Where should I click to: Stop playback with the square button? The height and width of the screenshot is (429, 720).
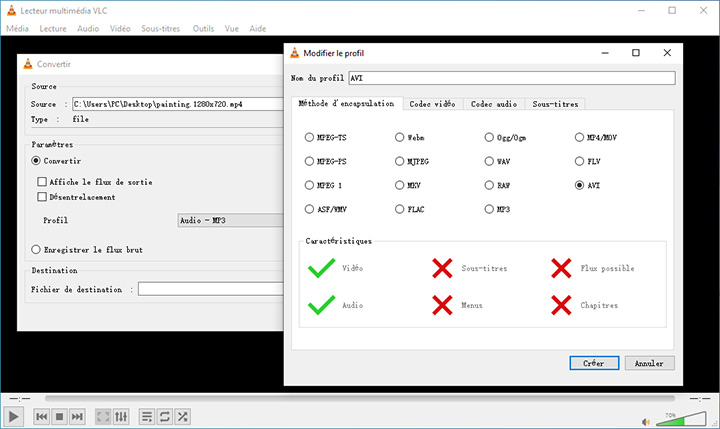[59, 417]
